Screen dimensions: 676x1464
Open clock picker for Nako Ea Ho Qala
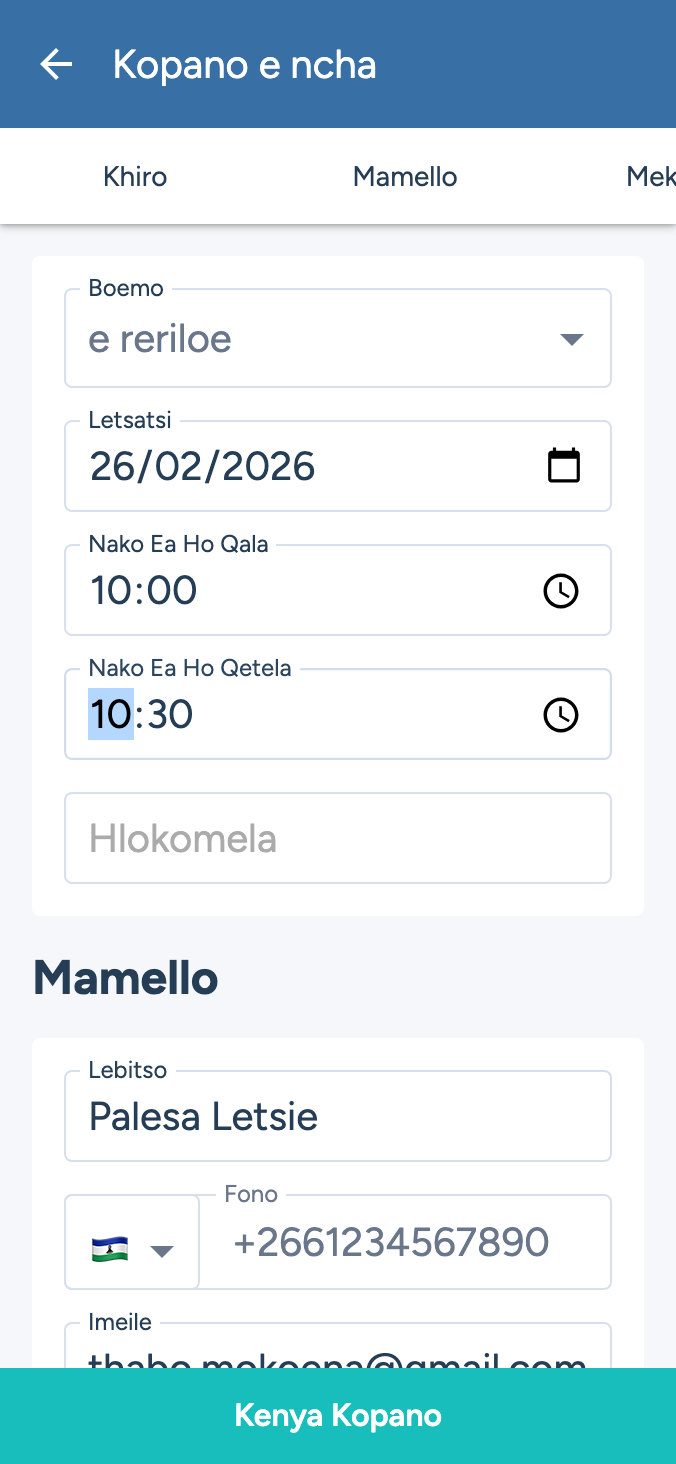click(x=561, y=591)
